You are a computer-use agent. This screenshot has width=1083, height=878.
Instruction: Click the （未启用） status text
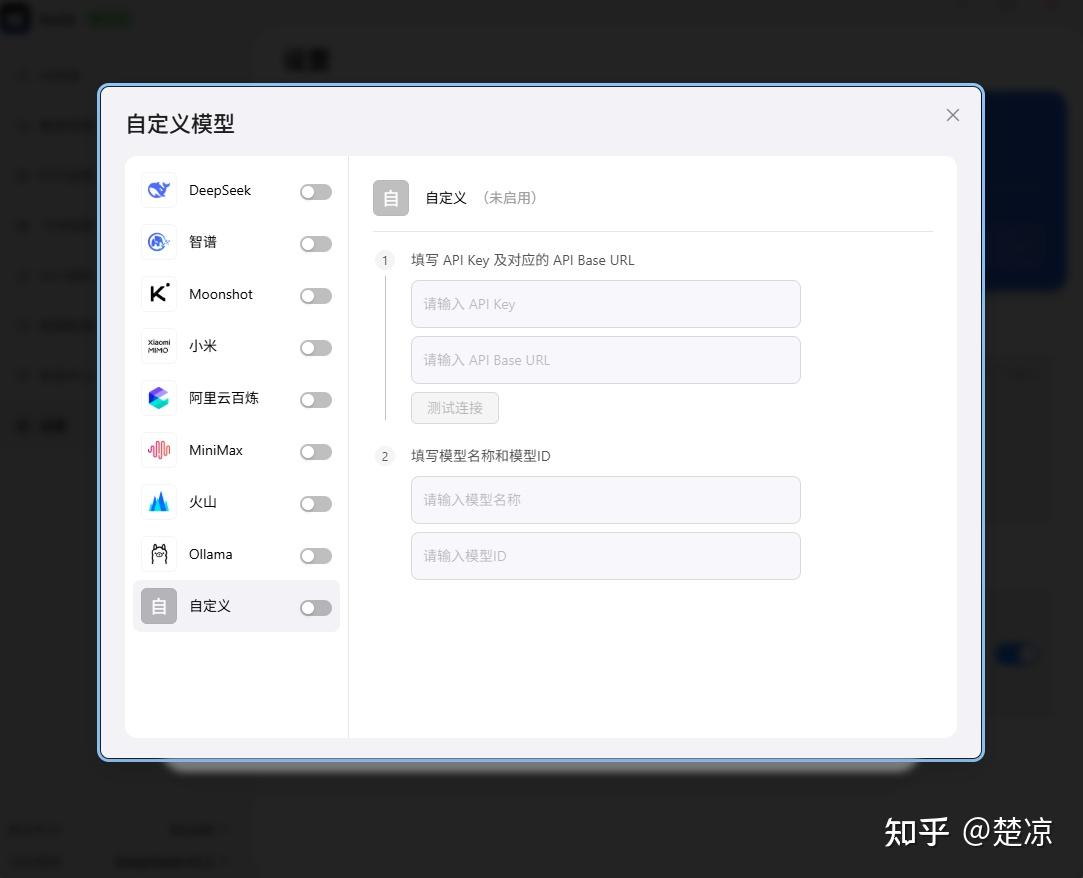[510, 198]
